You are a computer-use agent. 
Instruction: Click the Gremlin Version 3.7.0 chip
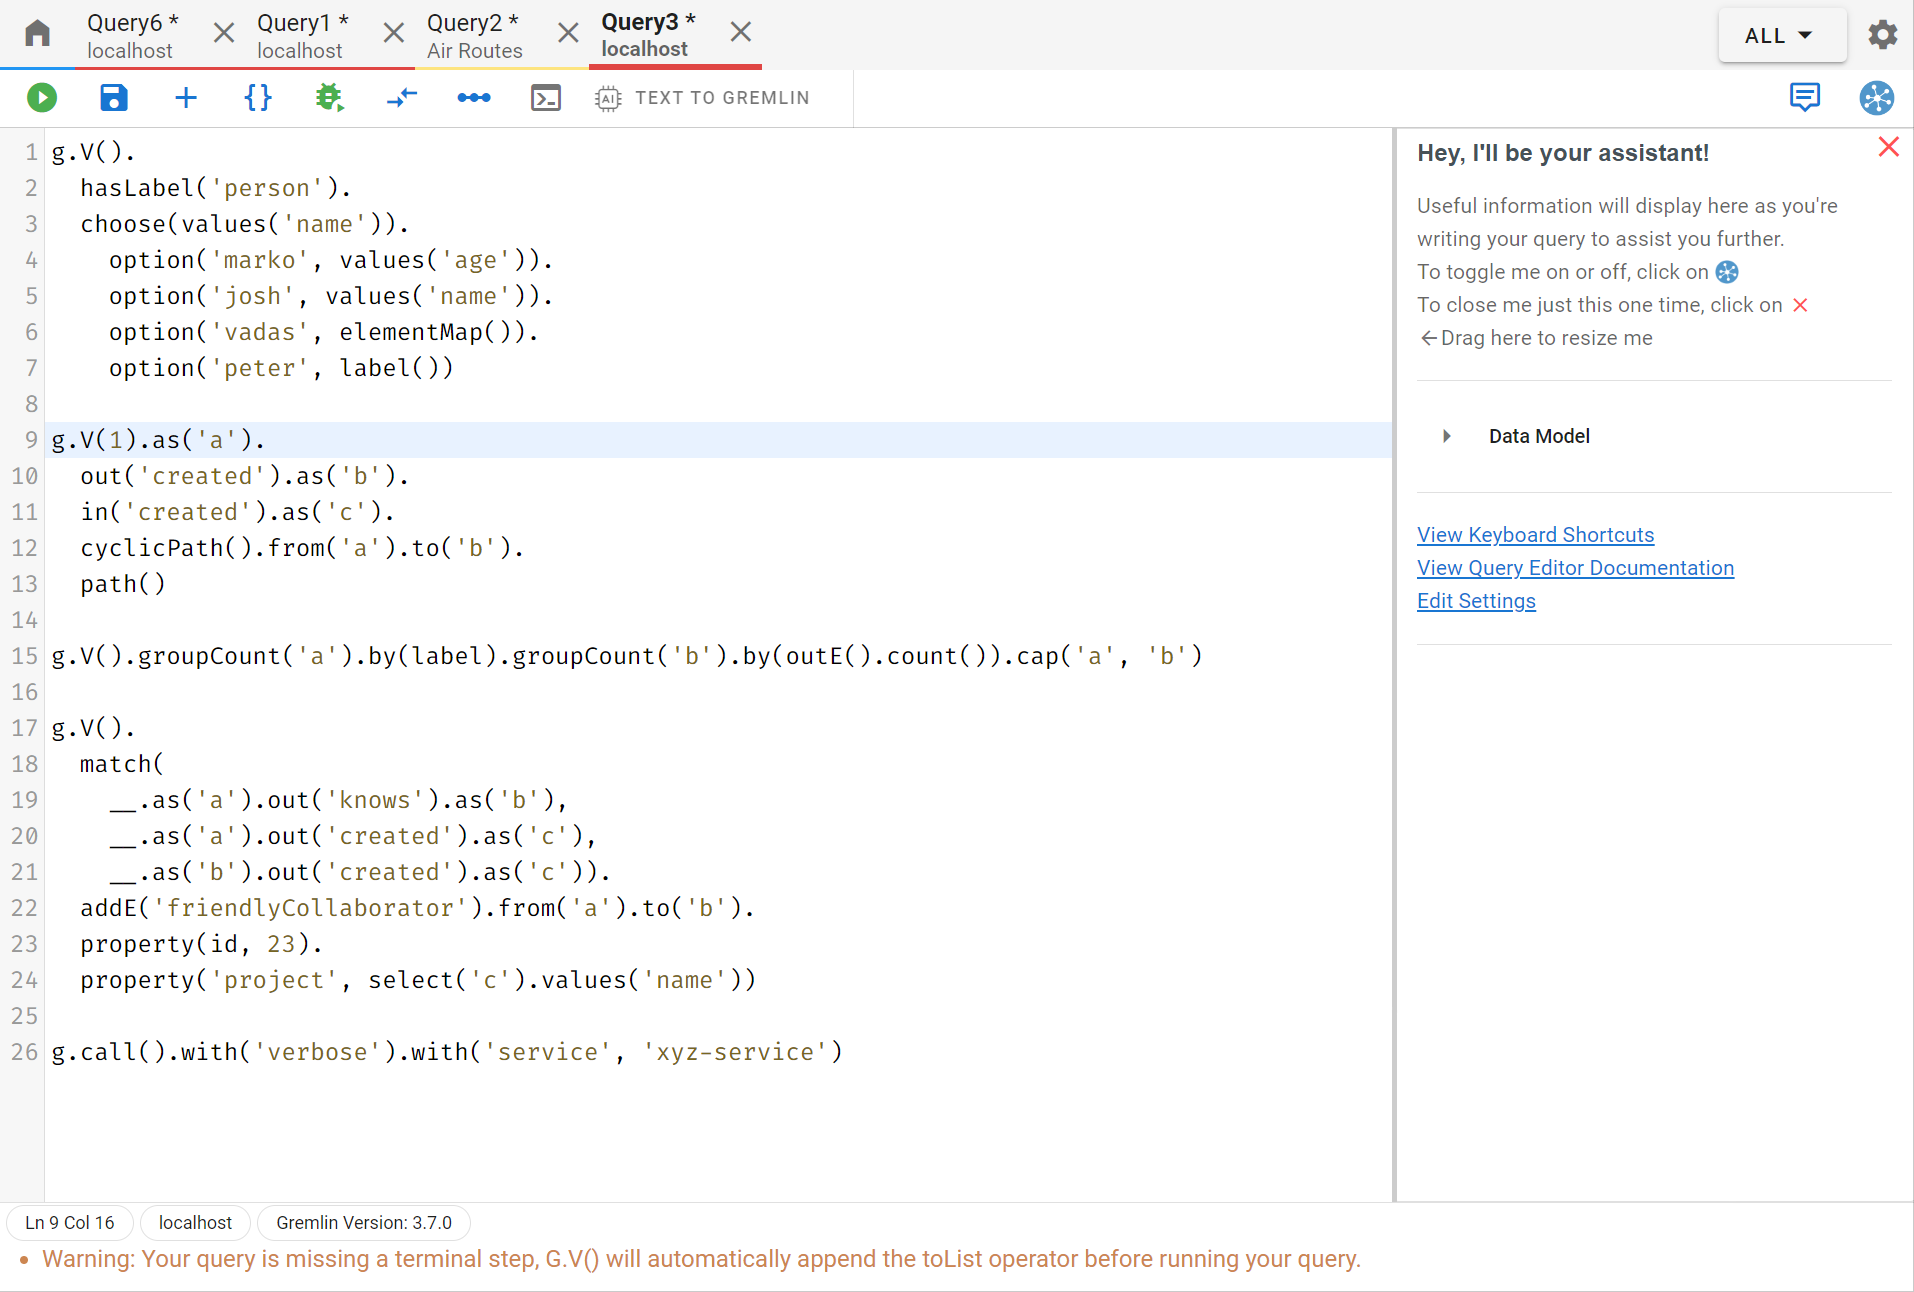364,1222
